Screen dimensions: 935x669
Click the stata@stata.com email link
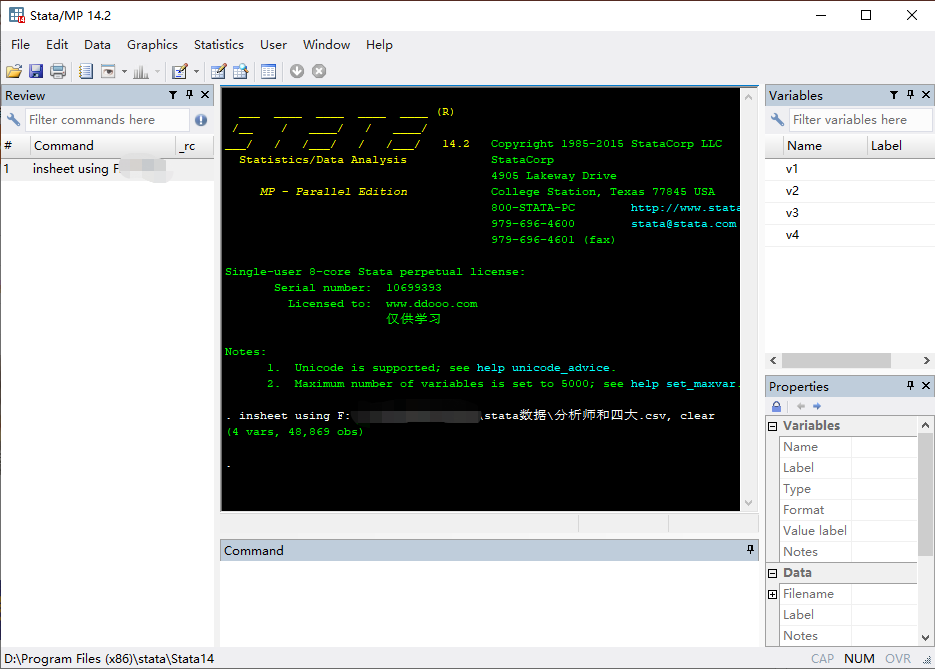tap(683, 224)
